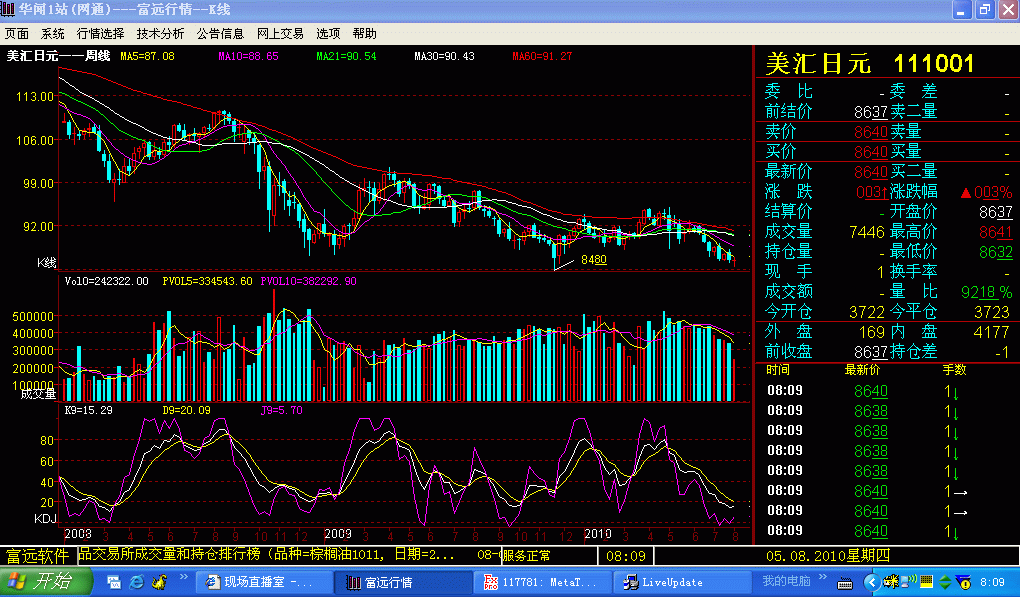Viewport: 1020px width, 597px height.
Task: Click the PVOL5=334543.60 volume label
Action: tap(207, 281)
